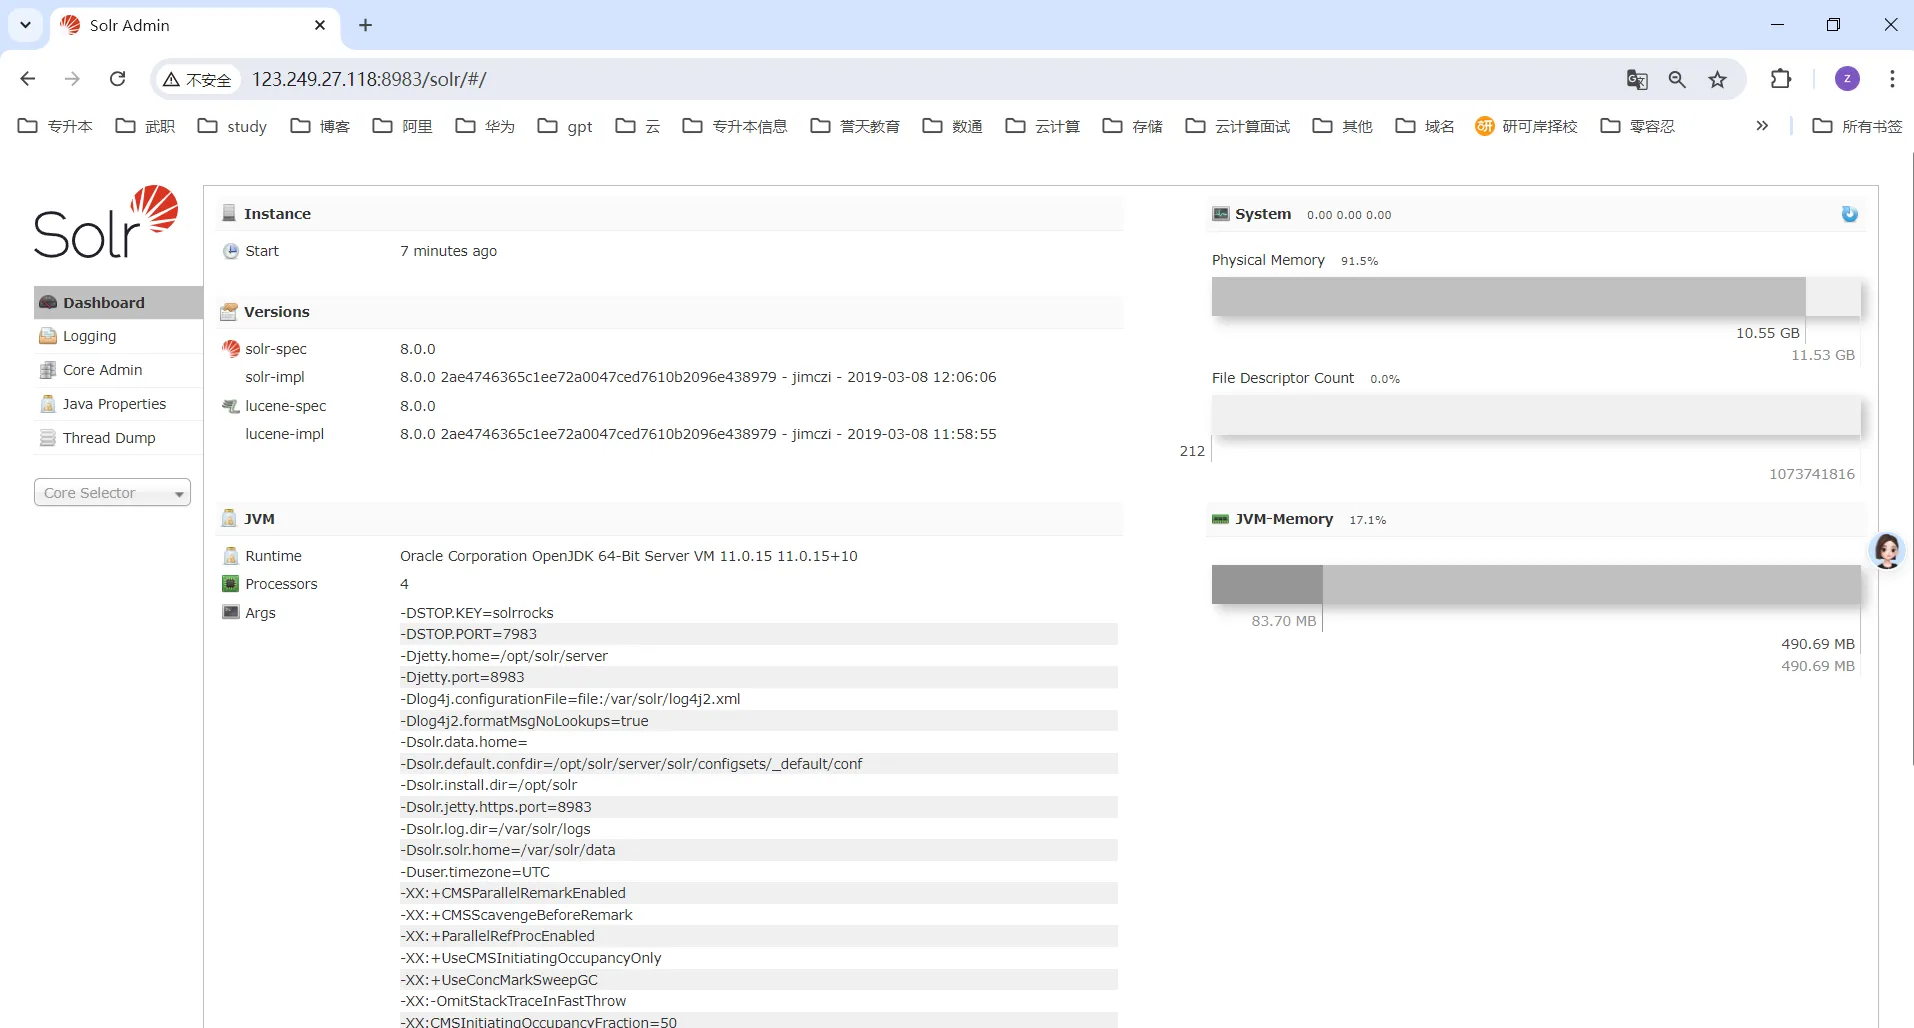The height and width of the screenshot is (1028, 1914).
Task: Click the page vertical scrollbar
Action: click(1911, 460)
